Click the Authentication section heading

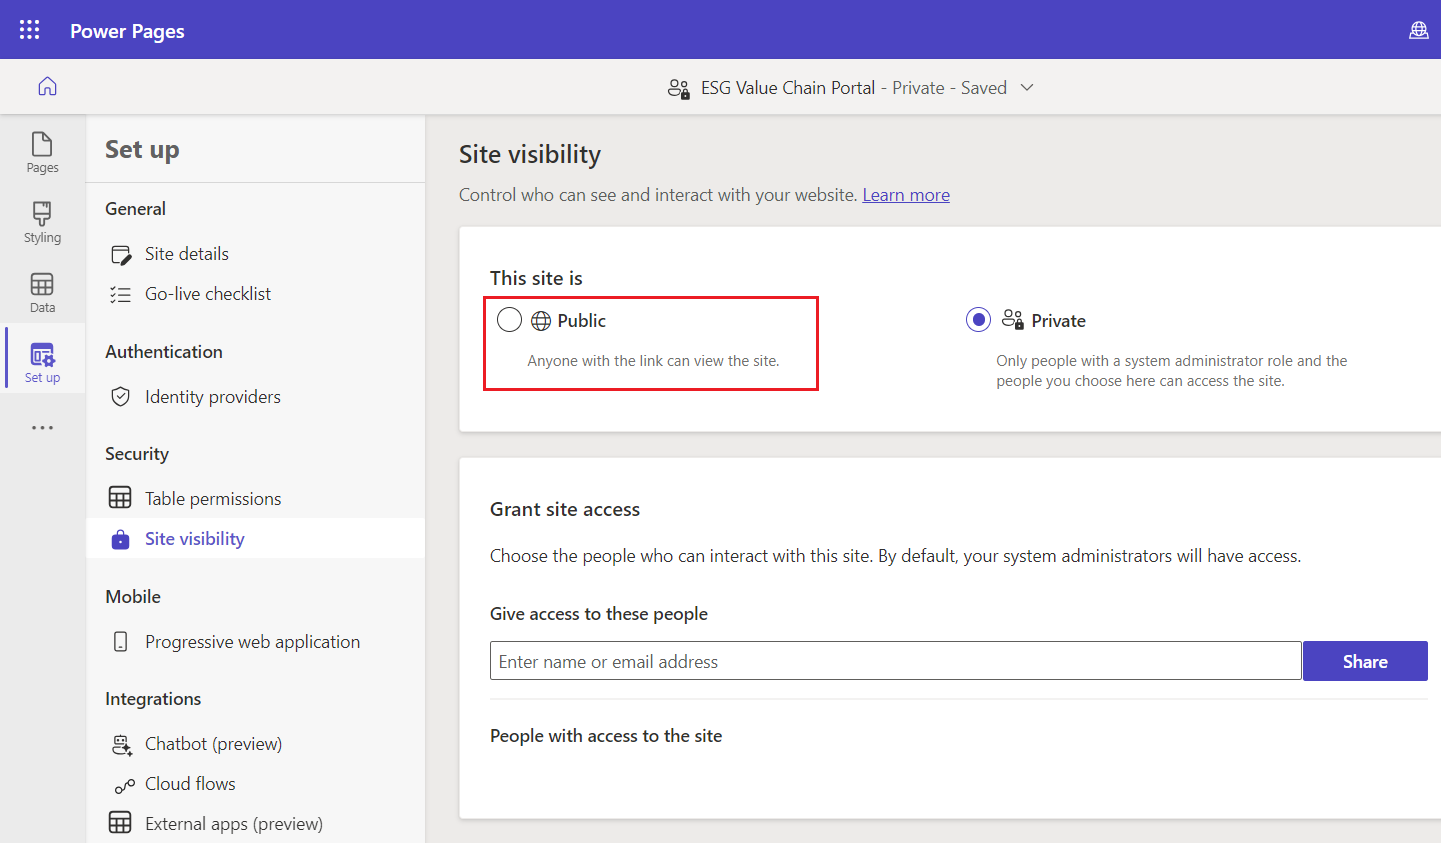pos(164,352)
